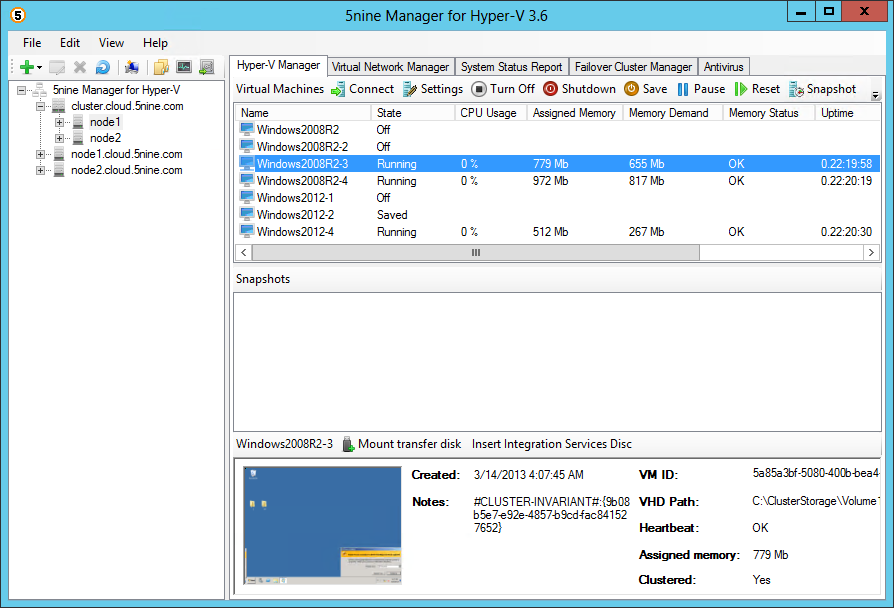Viewport: 894px width, 608px height.
Task: Select the Windows2008R2-4 VM row
Action: click(557, 181)
